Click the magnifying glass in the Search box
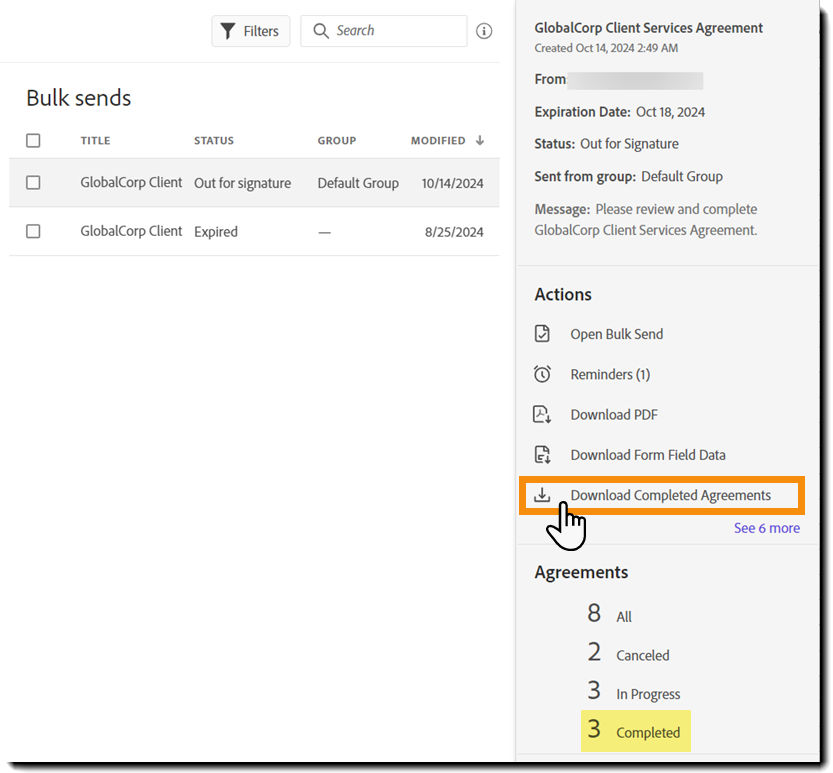The width and height of the screenshot is (833, 773). tap(320, 31)
